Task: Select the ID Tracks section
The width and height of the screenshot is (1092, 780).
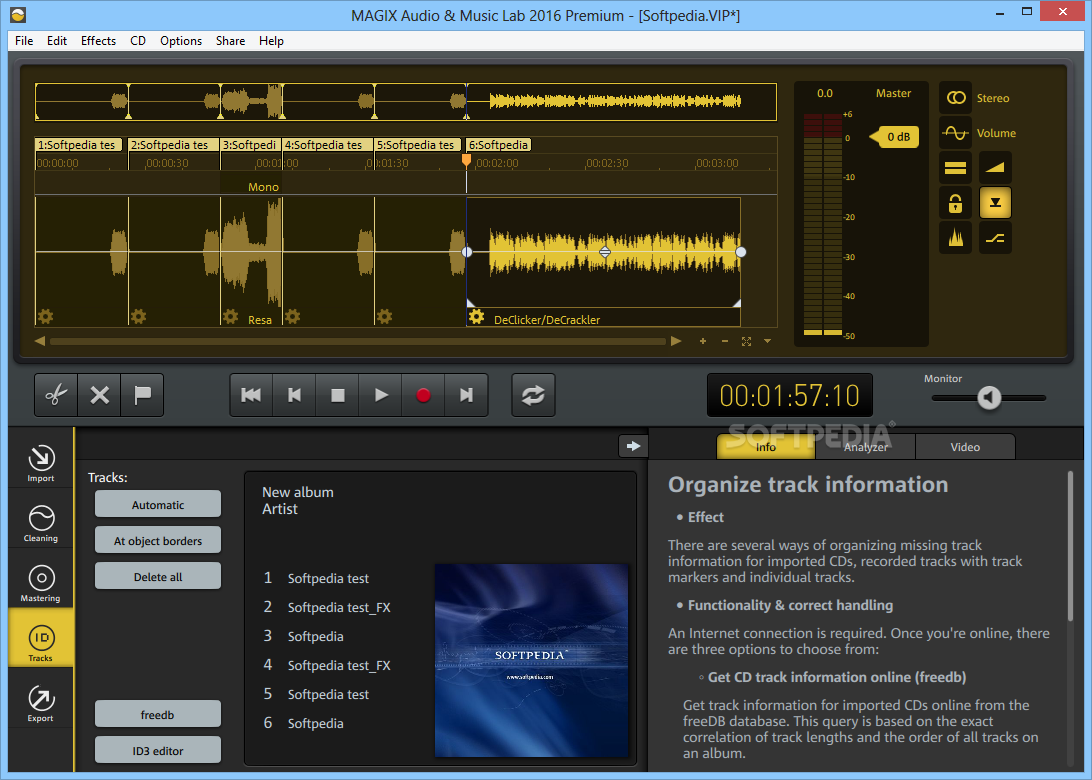Action: click(40, 638)
